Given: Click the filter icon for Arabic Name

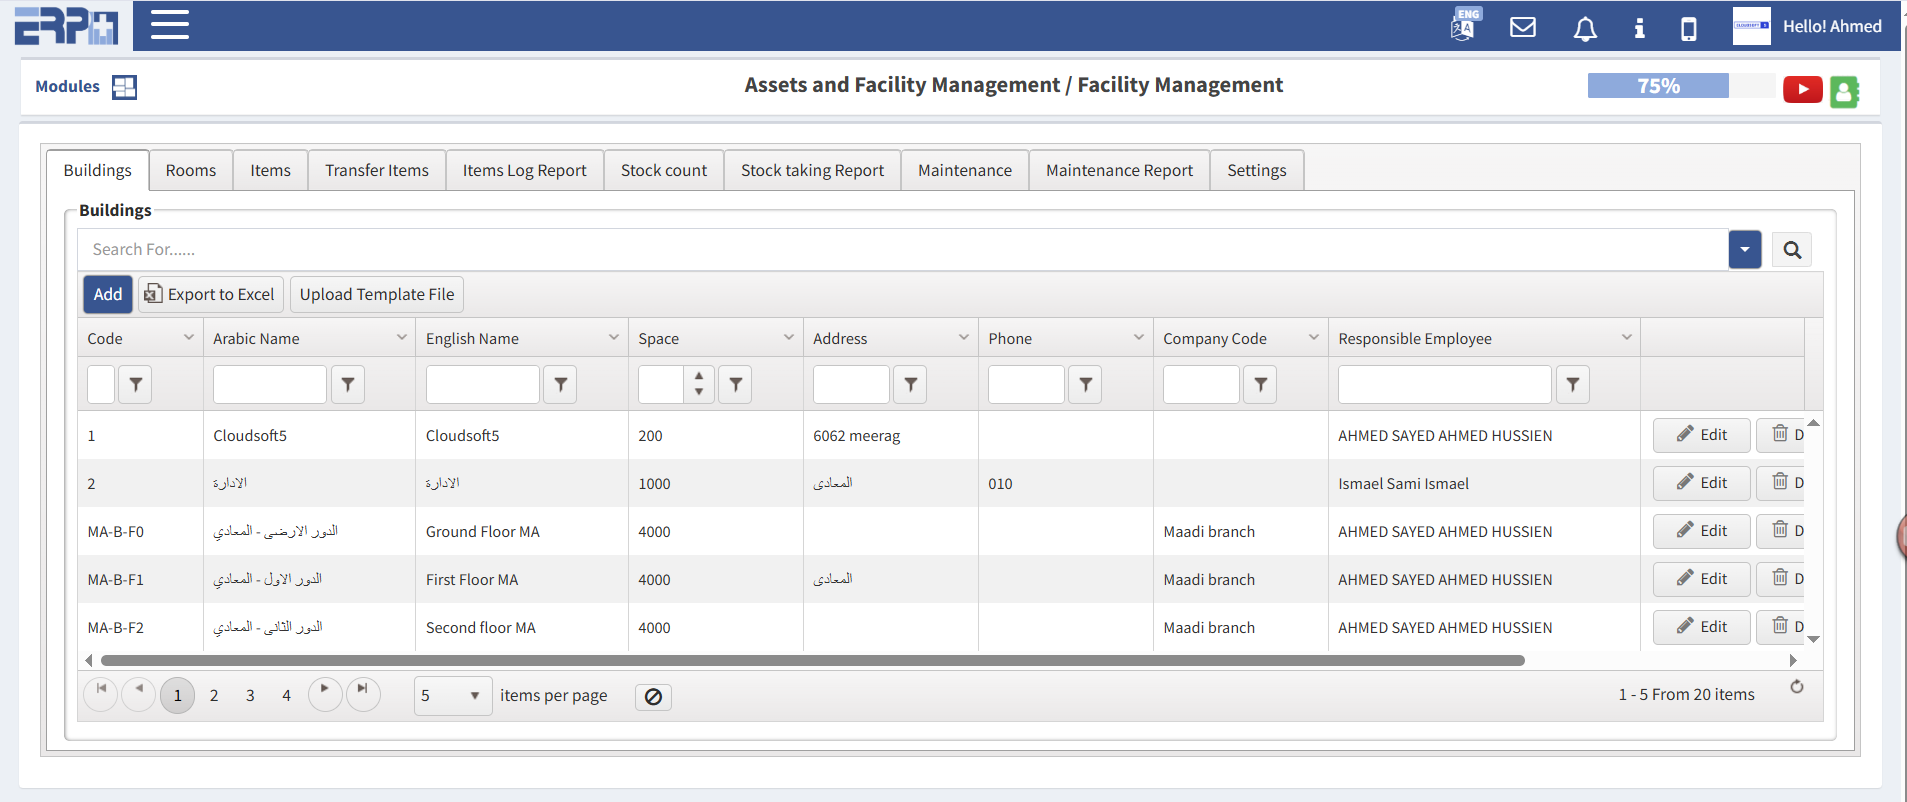Looking at the screenshot, I should click(x=348, y=384).
